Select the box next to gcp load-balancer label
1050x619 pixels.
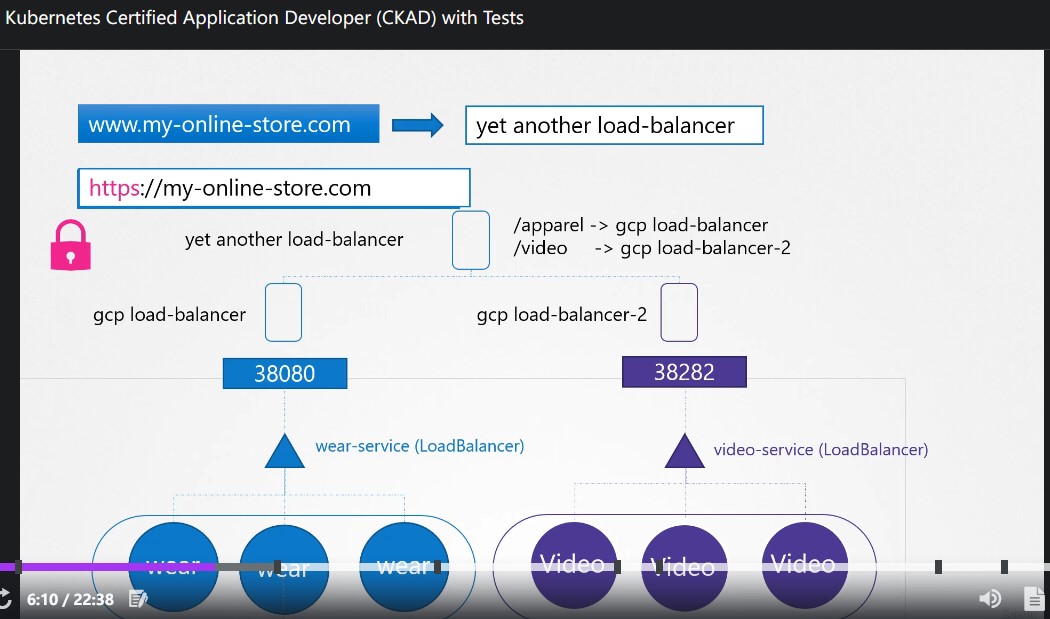click(283, 312)
